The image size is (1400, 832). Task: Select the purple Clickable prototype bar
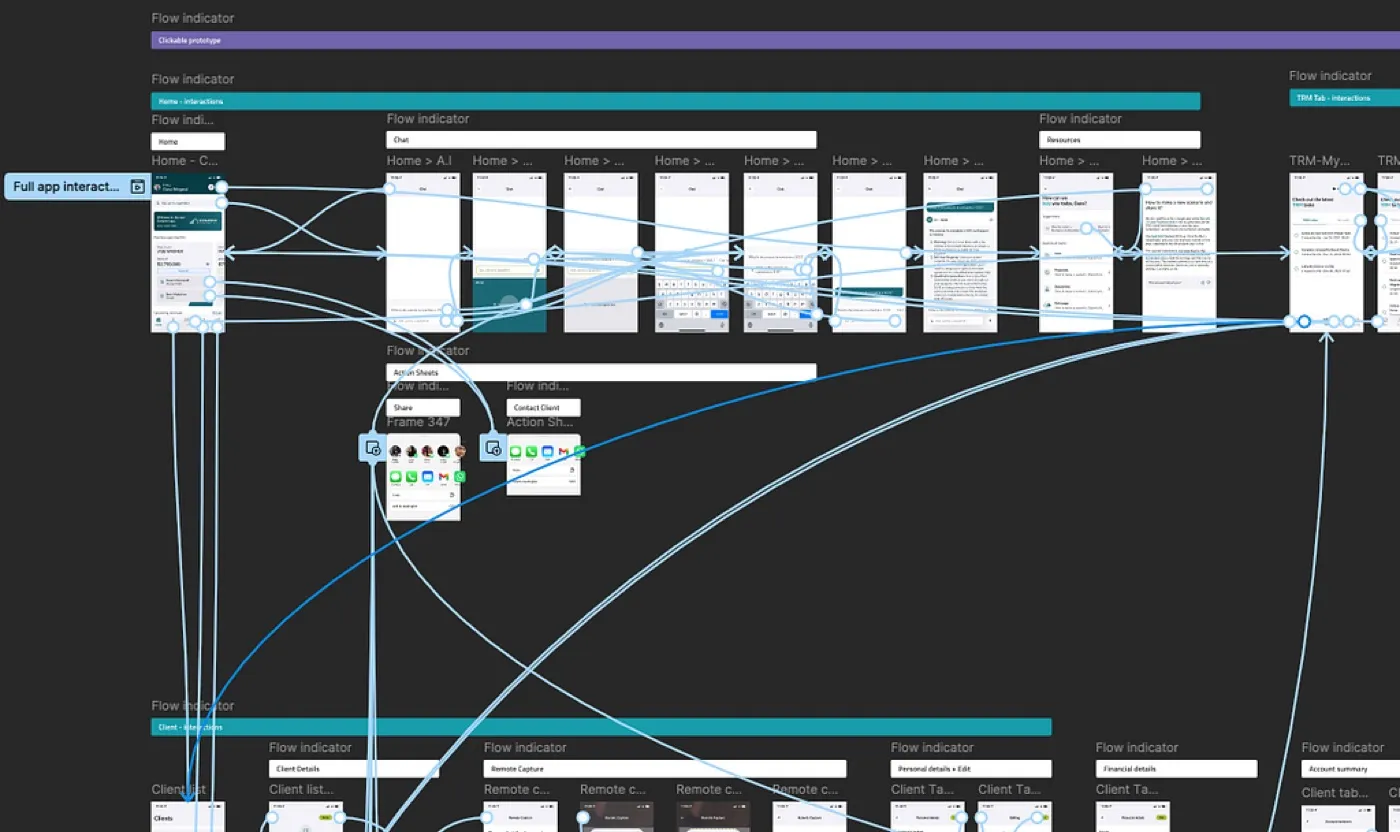click(x=775, y=40)
